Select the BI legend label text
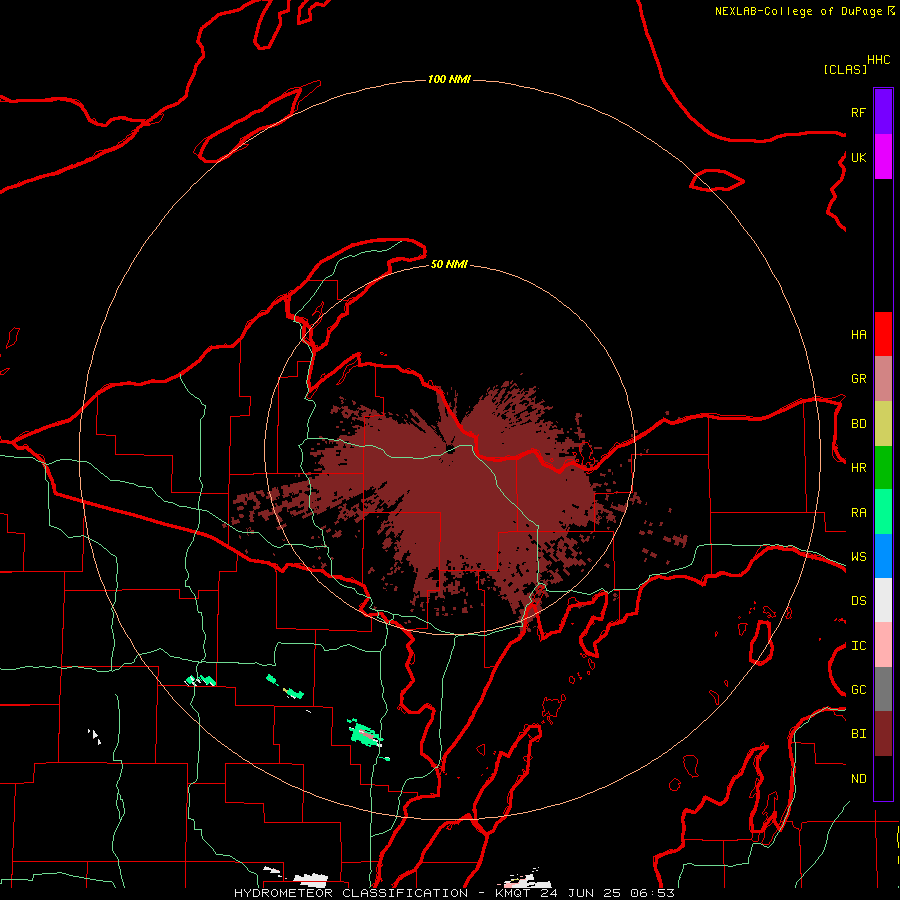Image resolution: width=900 pixels, height=900 pixels. [858, 734]
